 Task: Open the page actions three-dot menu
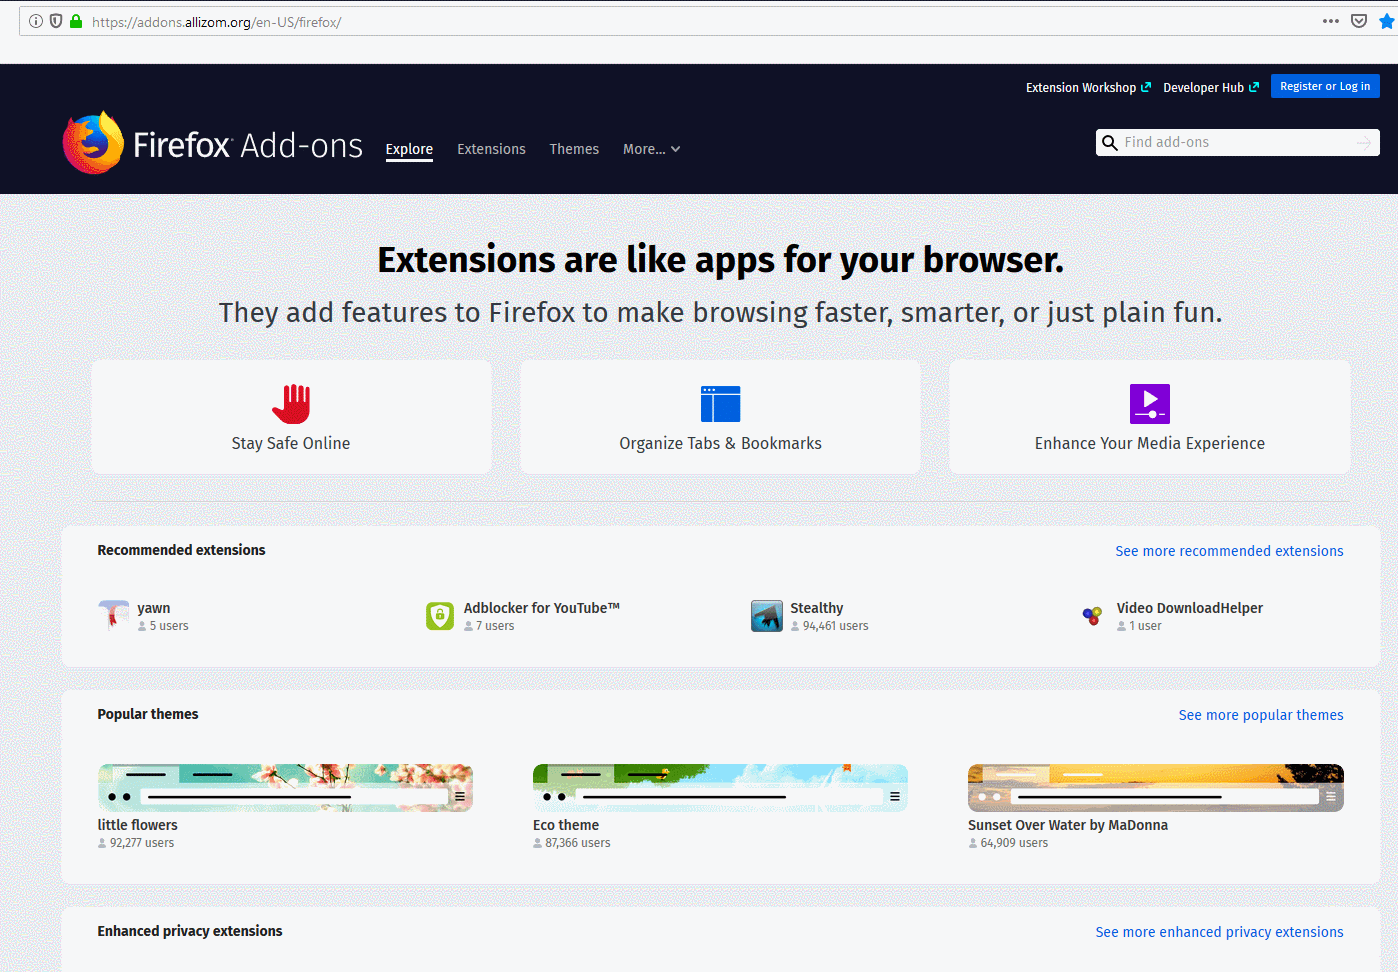(1330, 21)
